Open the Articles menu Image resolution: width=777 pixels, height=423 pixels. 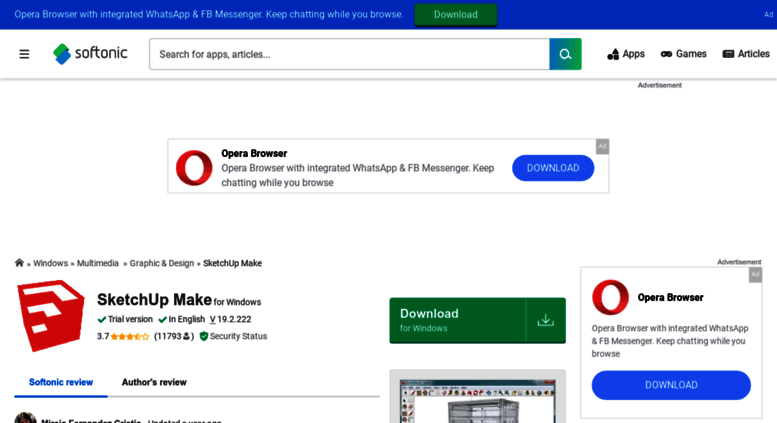pos(746,54)
